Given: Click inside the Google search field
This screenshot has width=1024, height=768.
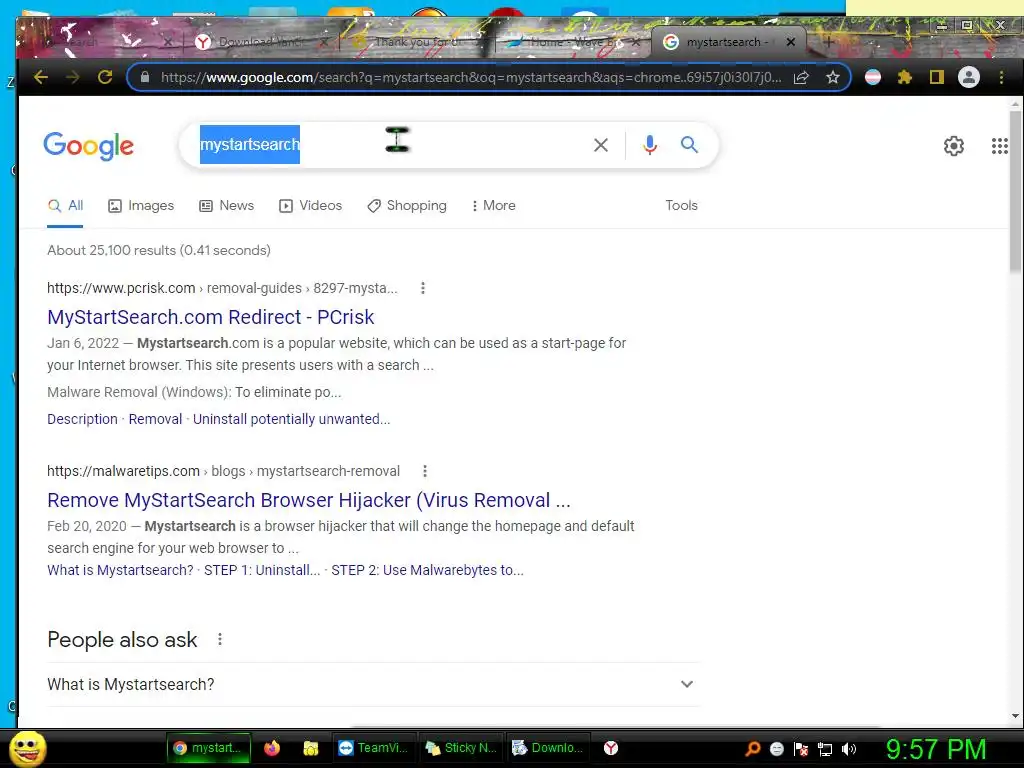Looking at the screenshot, I should 392,145.
